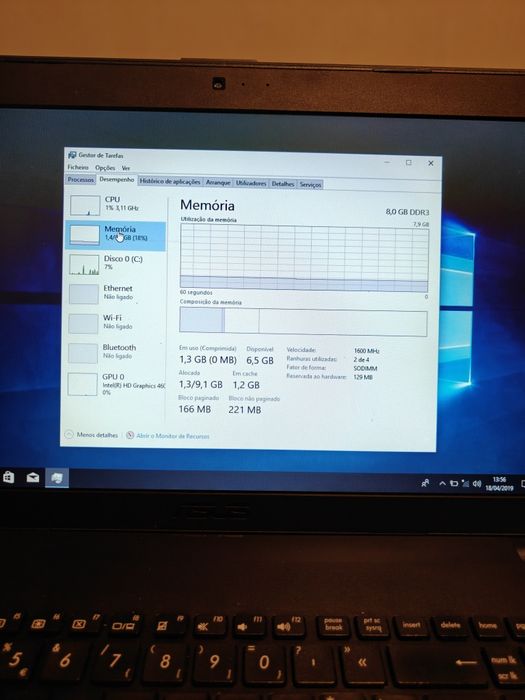This screenshot has height=700, width=525.
Task: Click the 129 MB hardware reserved value
Action: tap(363, 378)
